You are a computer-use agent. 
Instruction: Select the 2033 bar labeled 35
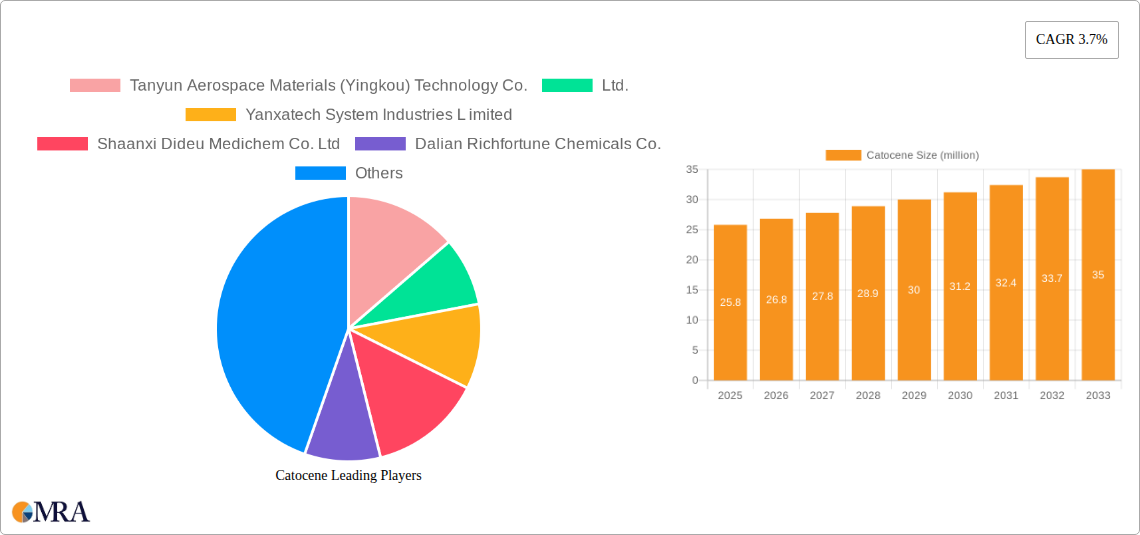pyautogui.click(x=1098, y=275)
